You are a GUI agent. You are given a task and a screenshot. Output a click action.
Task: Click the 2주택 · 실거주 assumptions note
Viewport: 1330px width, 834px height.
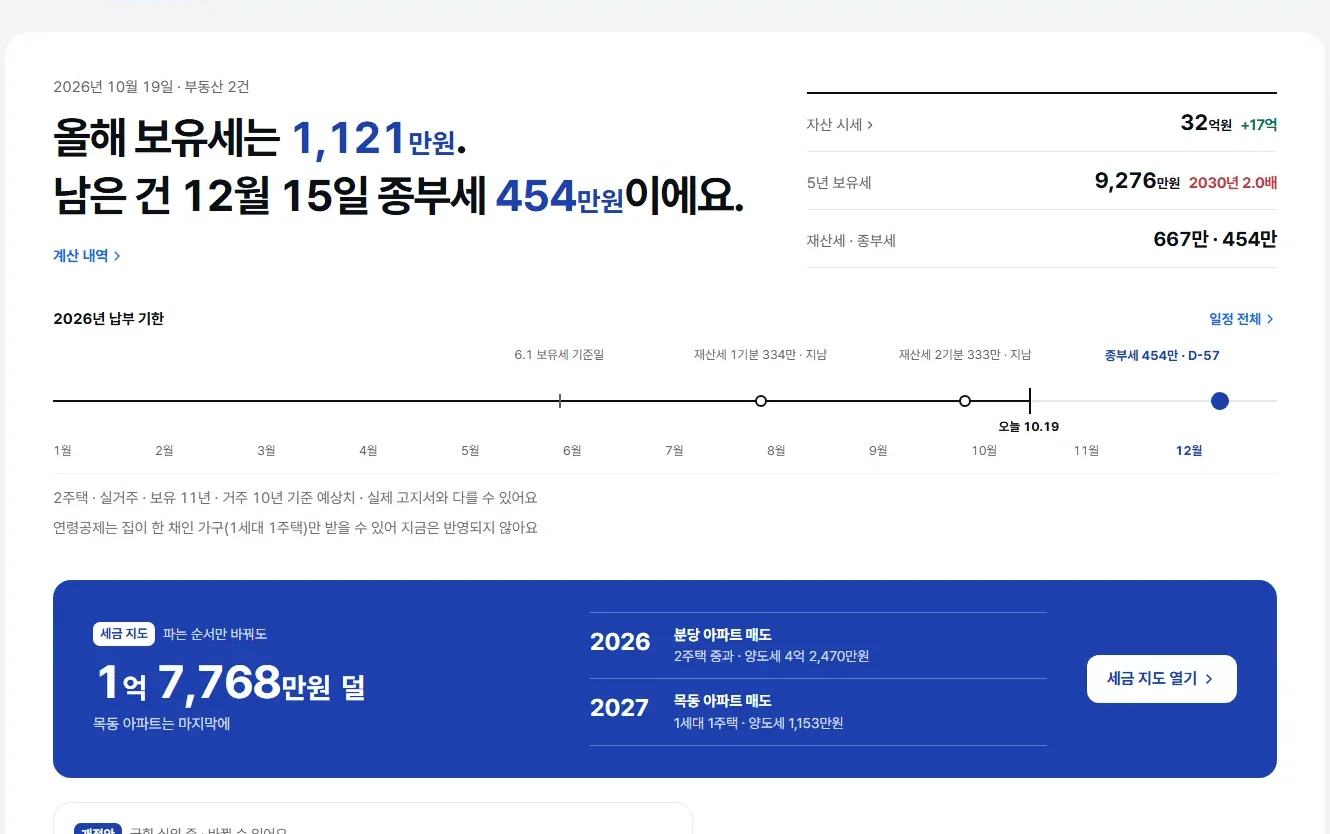click(296, 498)
